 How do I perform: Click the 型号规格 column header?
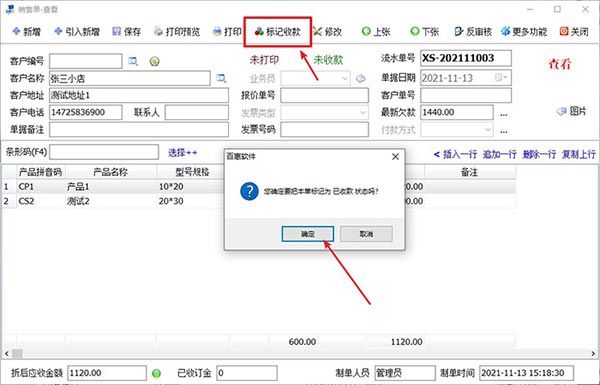point(192,172)
